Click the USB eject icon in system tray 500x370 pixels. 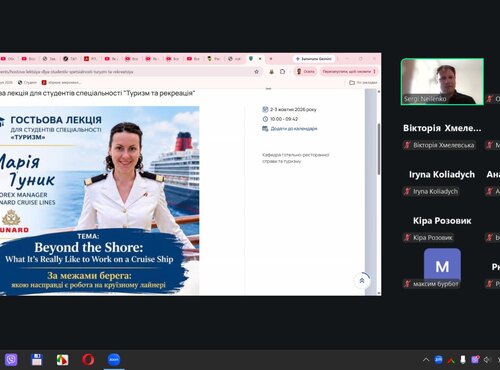[x=463, y=359]
